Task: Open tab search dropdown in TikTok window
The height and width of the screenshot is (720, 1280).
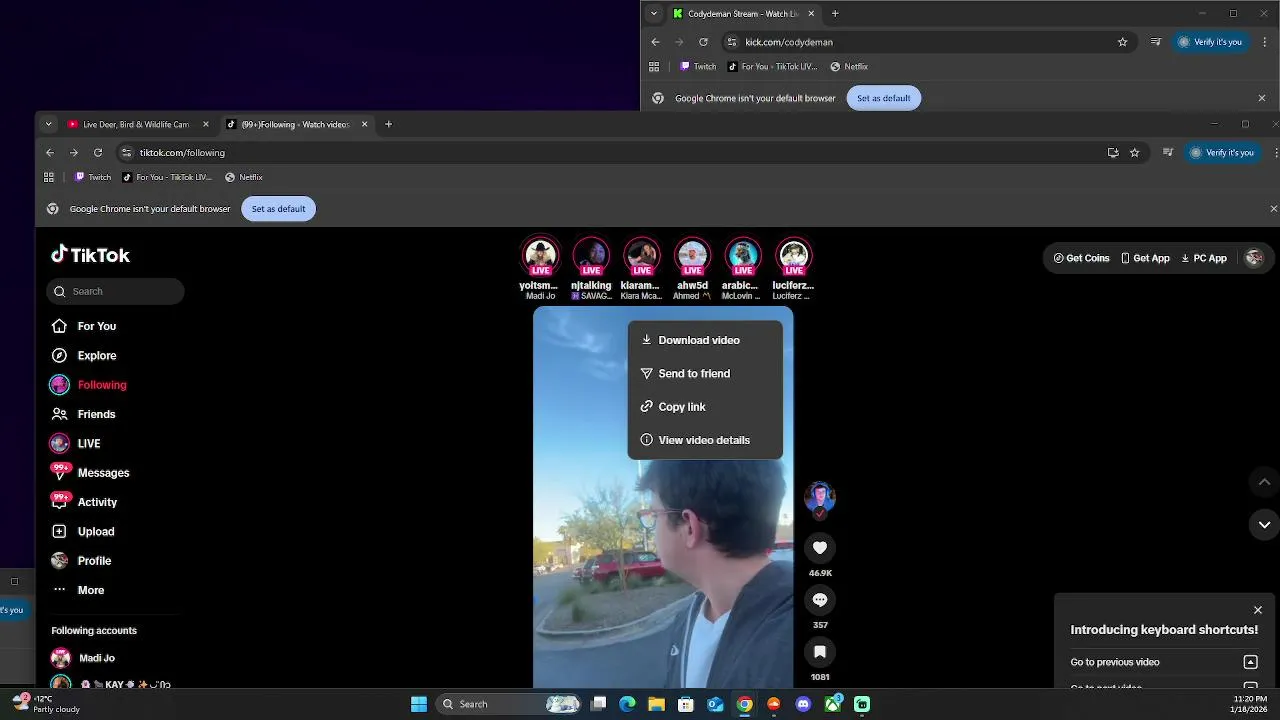Action: click(48, 124)
